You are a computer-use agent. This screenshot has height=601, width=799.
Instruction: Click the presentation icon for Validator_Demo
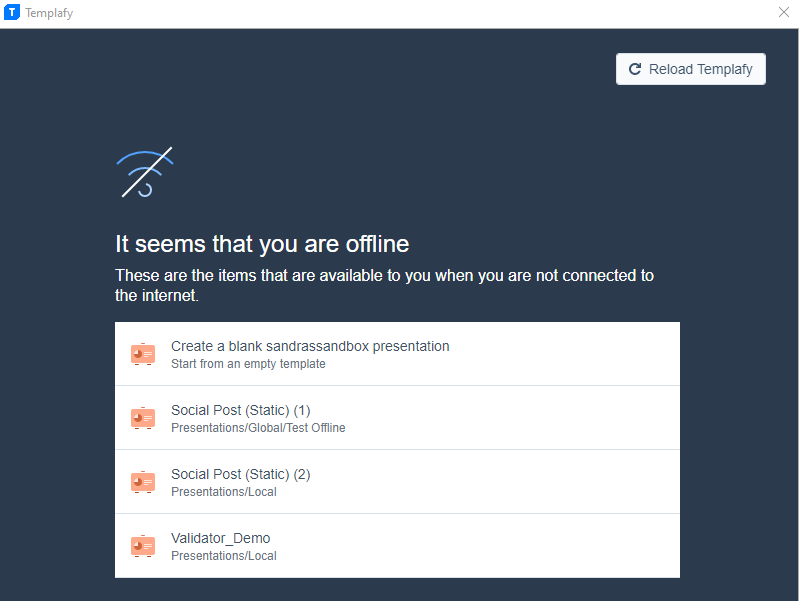click(x=143, y=546)
